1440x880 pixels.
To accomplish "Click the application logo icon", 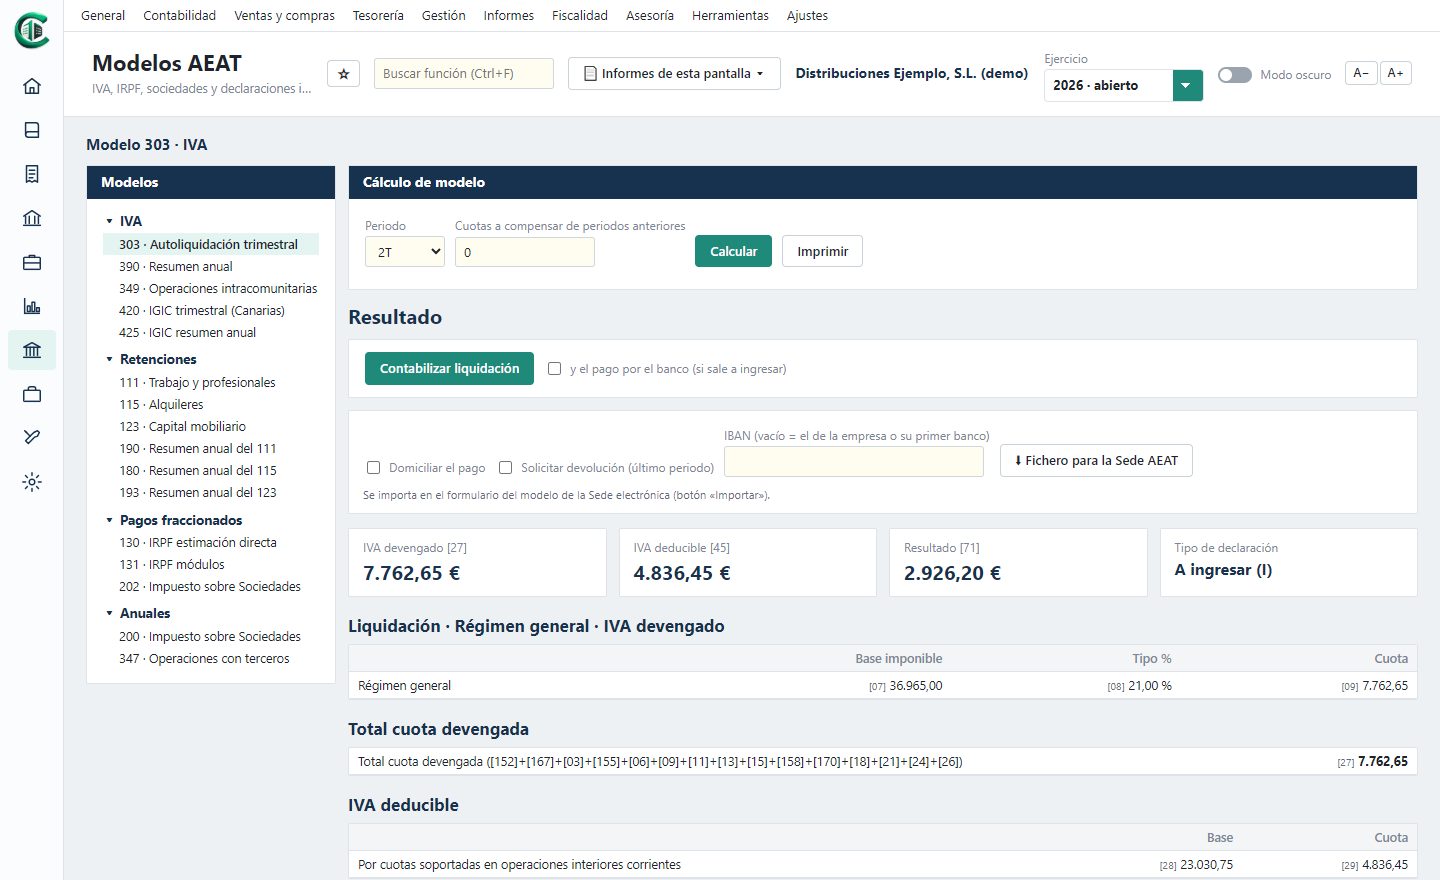I will [x=32, y=30].
